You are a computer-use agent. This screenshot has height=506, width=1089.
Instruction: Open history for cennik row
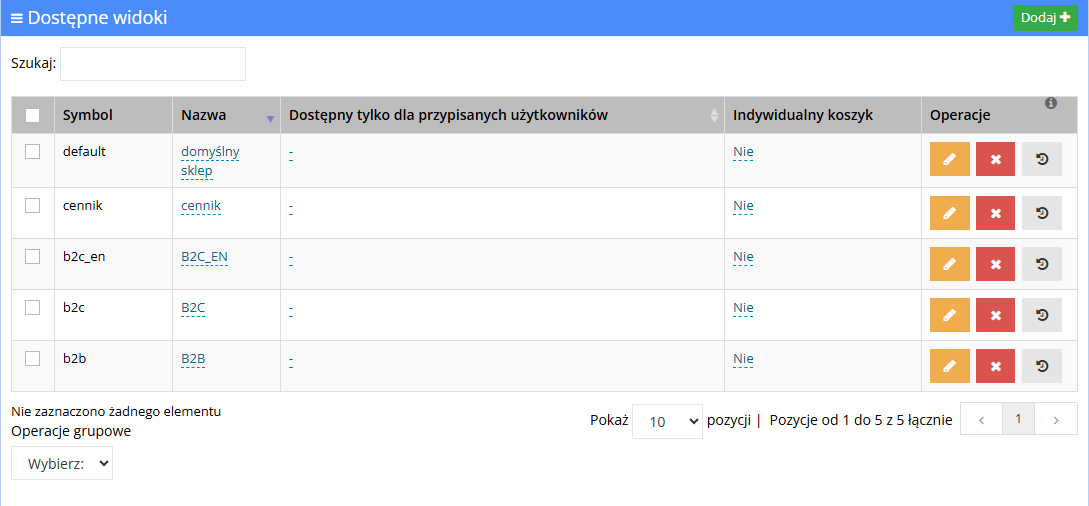point(1042,213)
